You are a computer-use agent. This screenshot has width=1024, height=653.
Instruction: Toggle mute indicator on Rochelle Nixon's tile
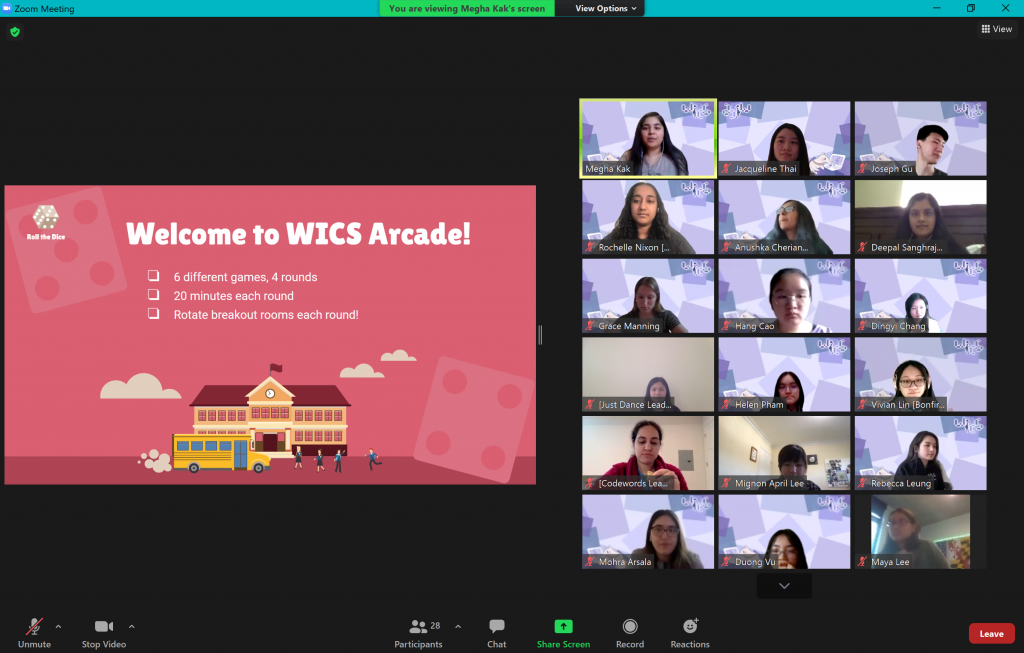pyautogui.click(x=591, y=248)
